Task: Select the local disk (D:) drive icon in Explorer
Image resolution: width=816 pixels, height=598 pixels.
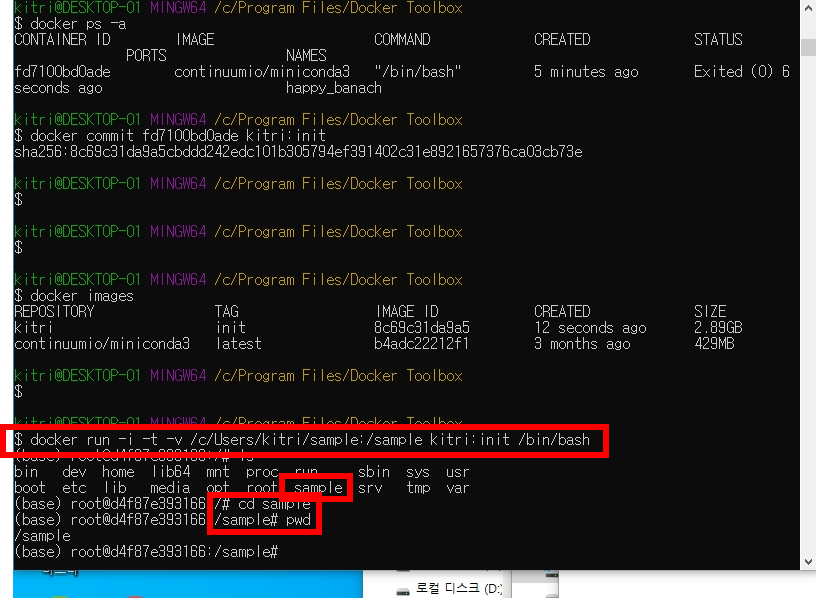Action: [x=403, y=590]
